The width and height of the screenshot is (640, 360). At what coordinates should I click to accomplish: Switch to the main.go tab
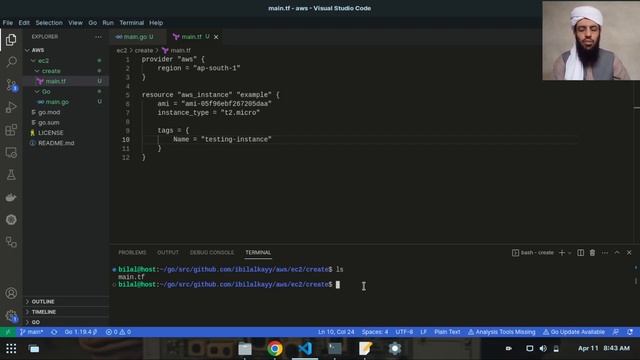135,37
